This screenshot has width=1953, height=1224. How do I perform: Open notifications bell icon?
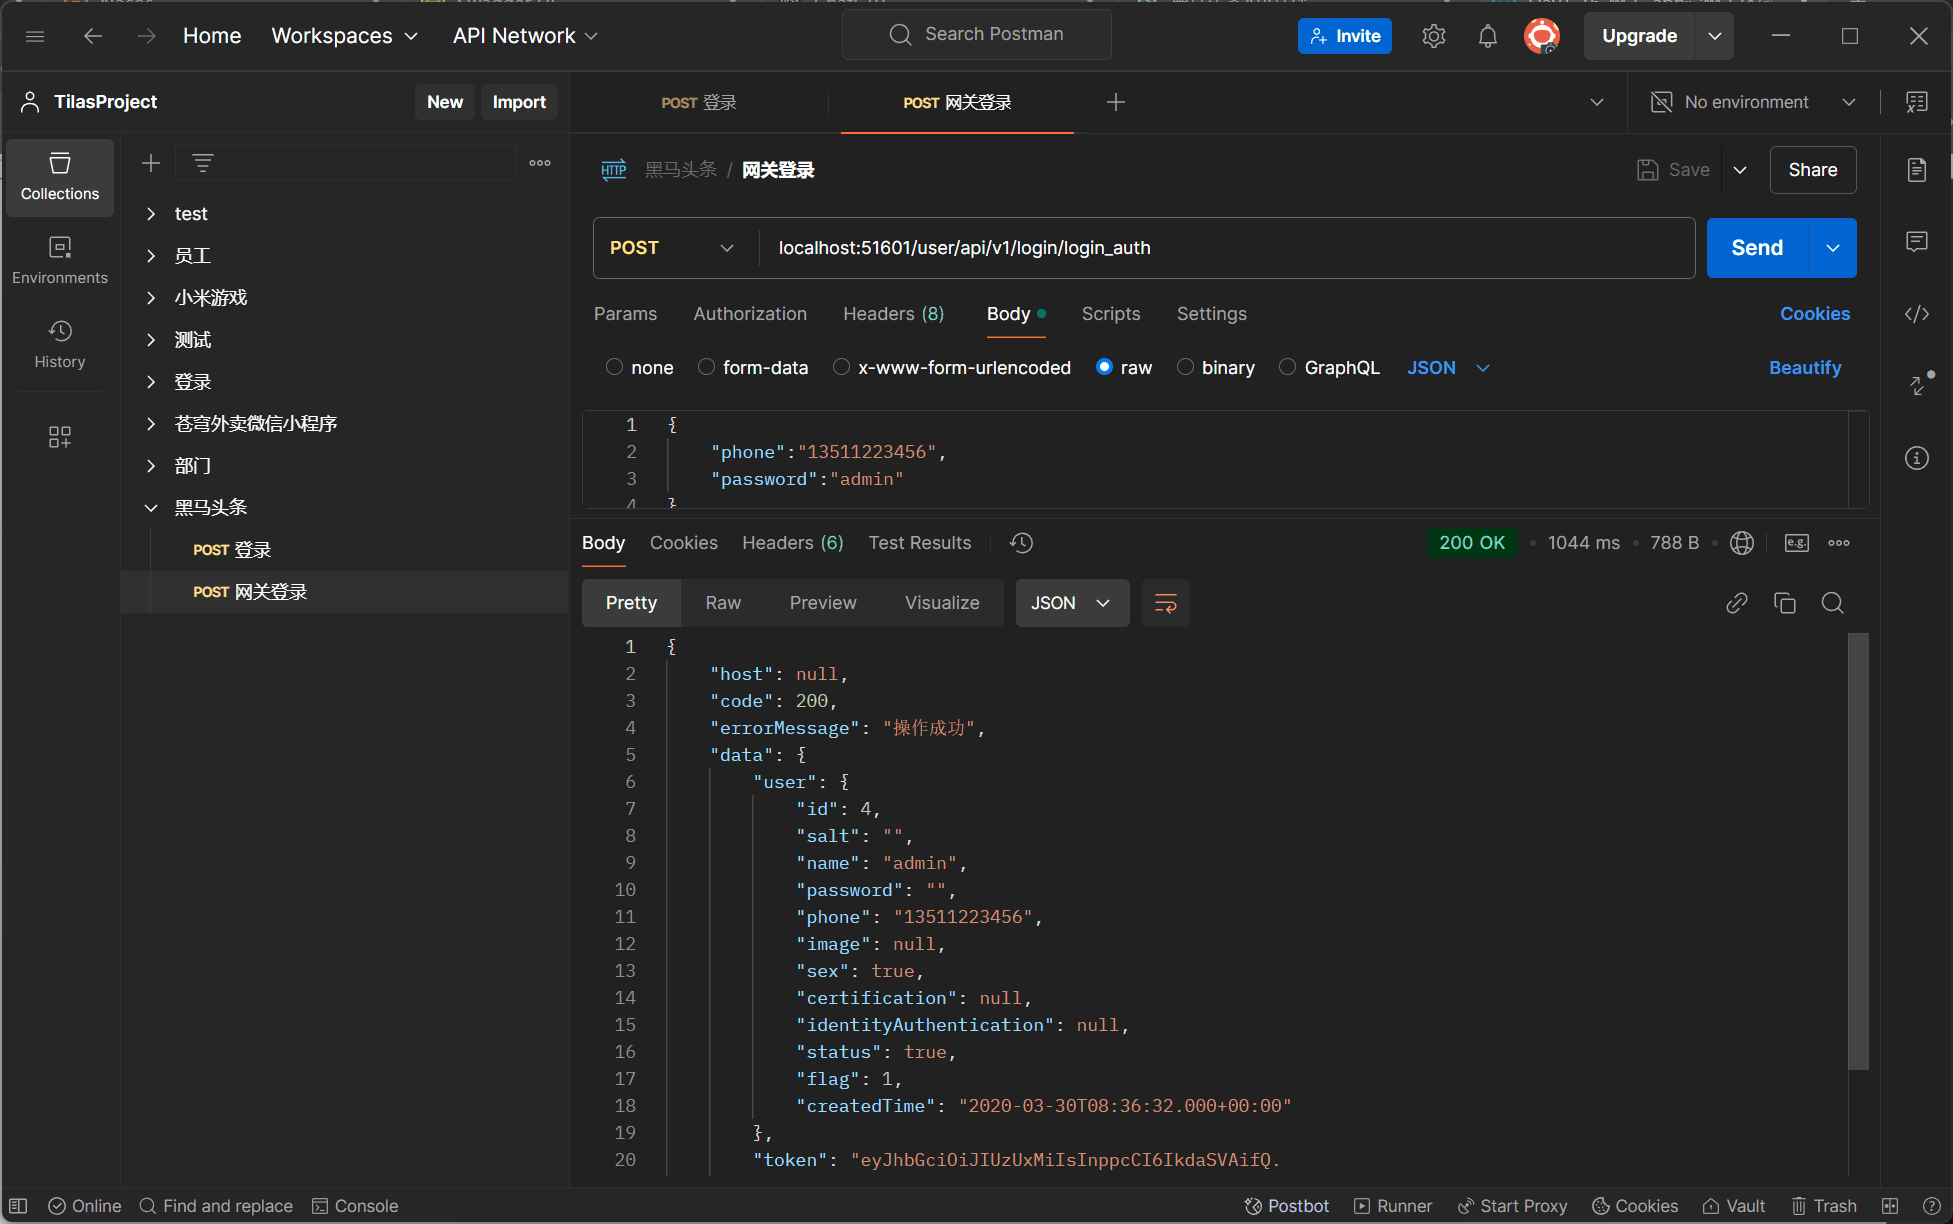[x=1487, y=36]
